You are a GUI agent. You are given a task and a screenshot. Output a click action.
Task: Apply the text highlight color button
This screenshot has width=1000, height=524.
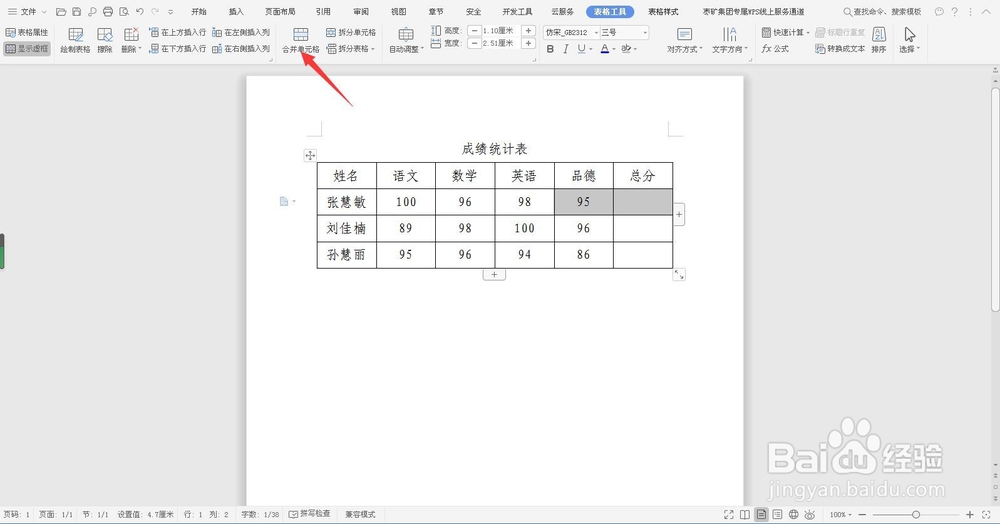pos(626,48)
